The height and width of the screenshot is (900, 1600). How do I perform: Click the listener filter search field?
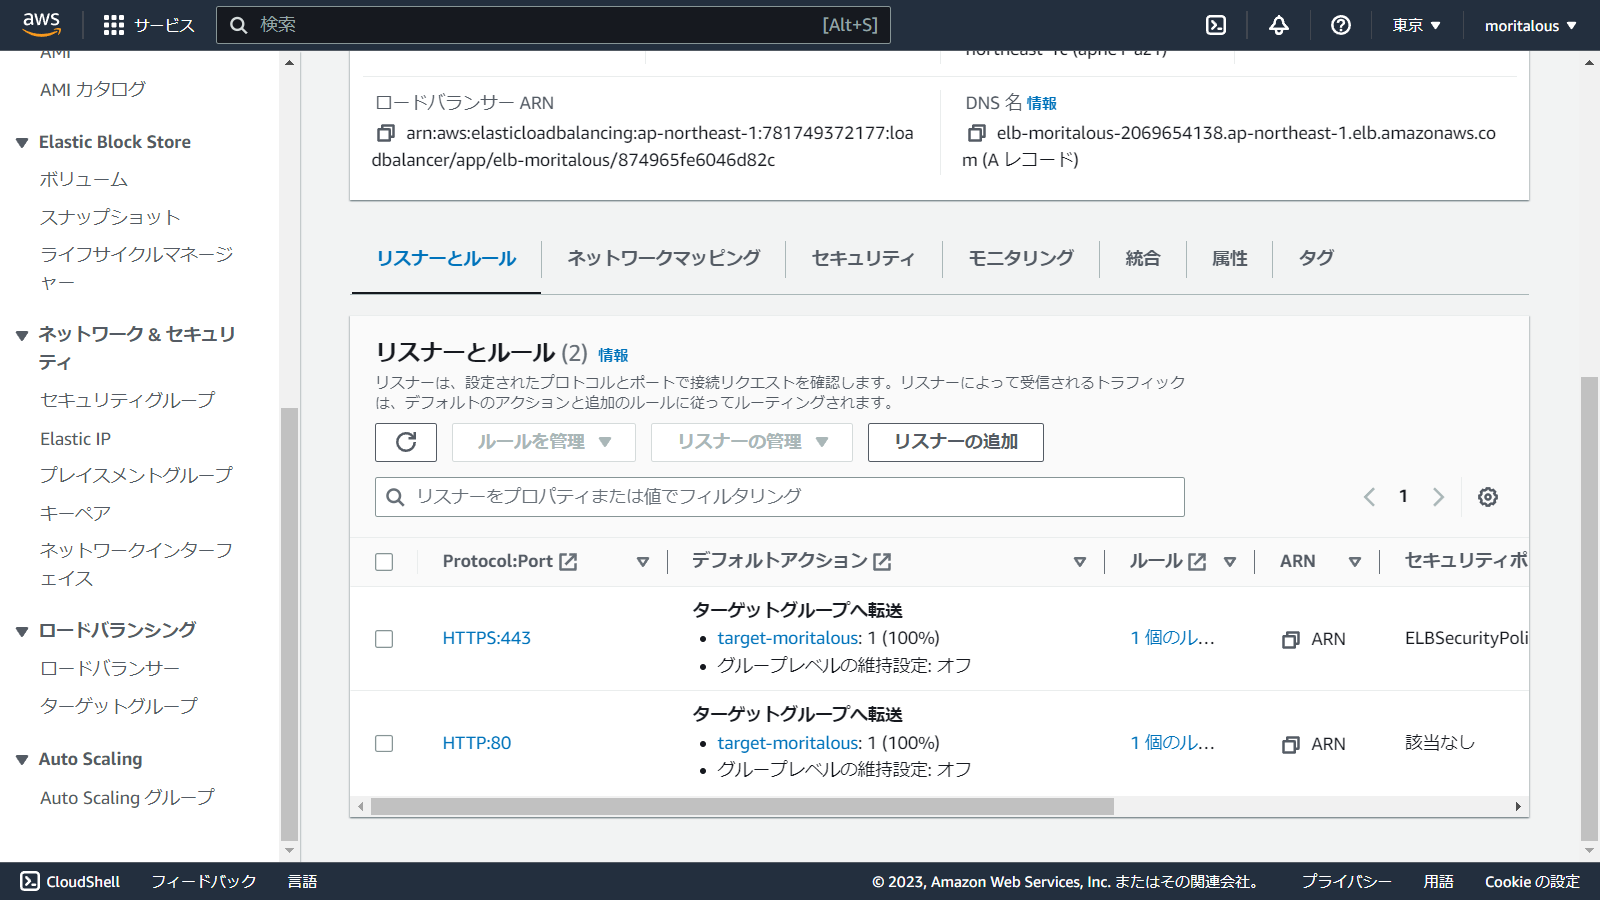pyautogui.click(x=779, y=496)
